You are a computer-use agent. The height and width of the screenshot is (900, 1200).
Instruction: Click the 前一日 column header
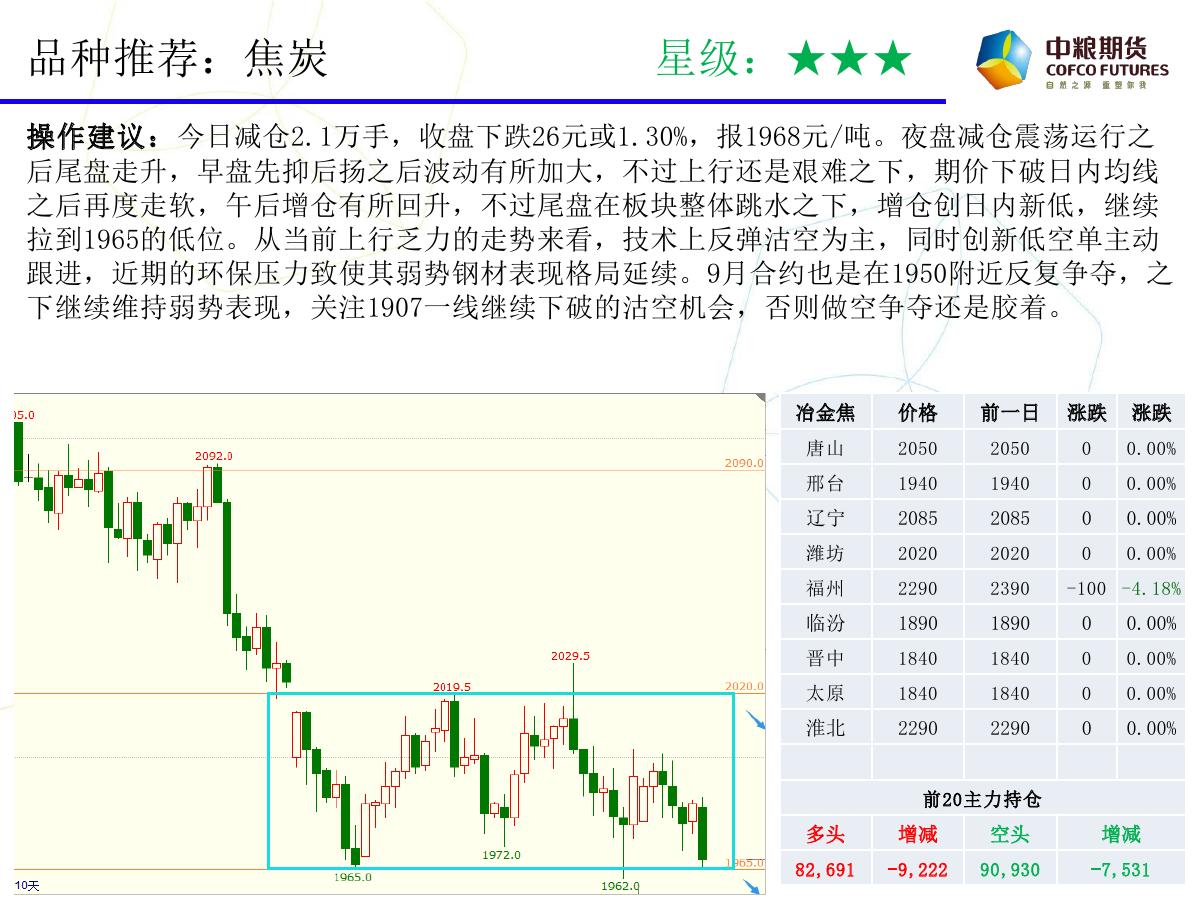(x=1009, y=413)
